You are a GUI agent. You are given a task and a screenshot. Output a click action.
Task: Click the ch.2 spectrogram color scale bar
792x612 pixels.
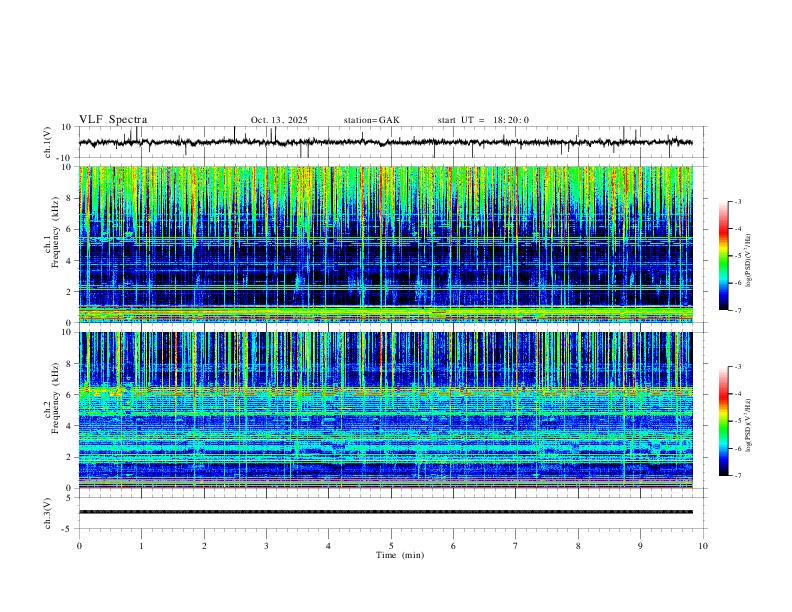723,421
